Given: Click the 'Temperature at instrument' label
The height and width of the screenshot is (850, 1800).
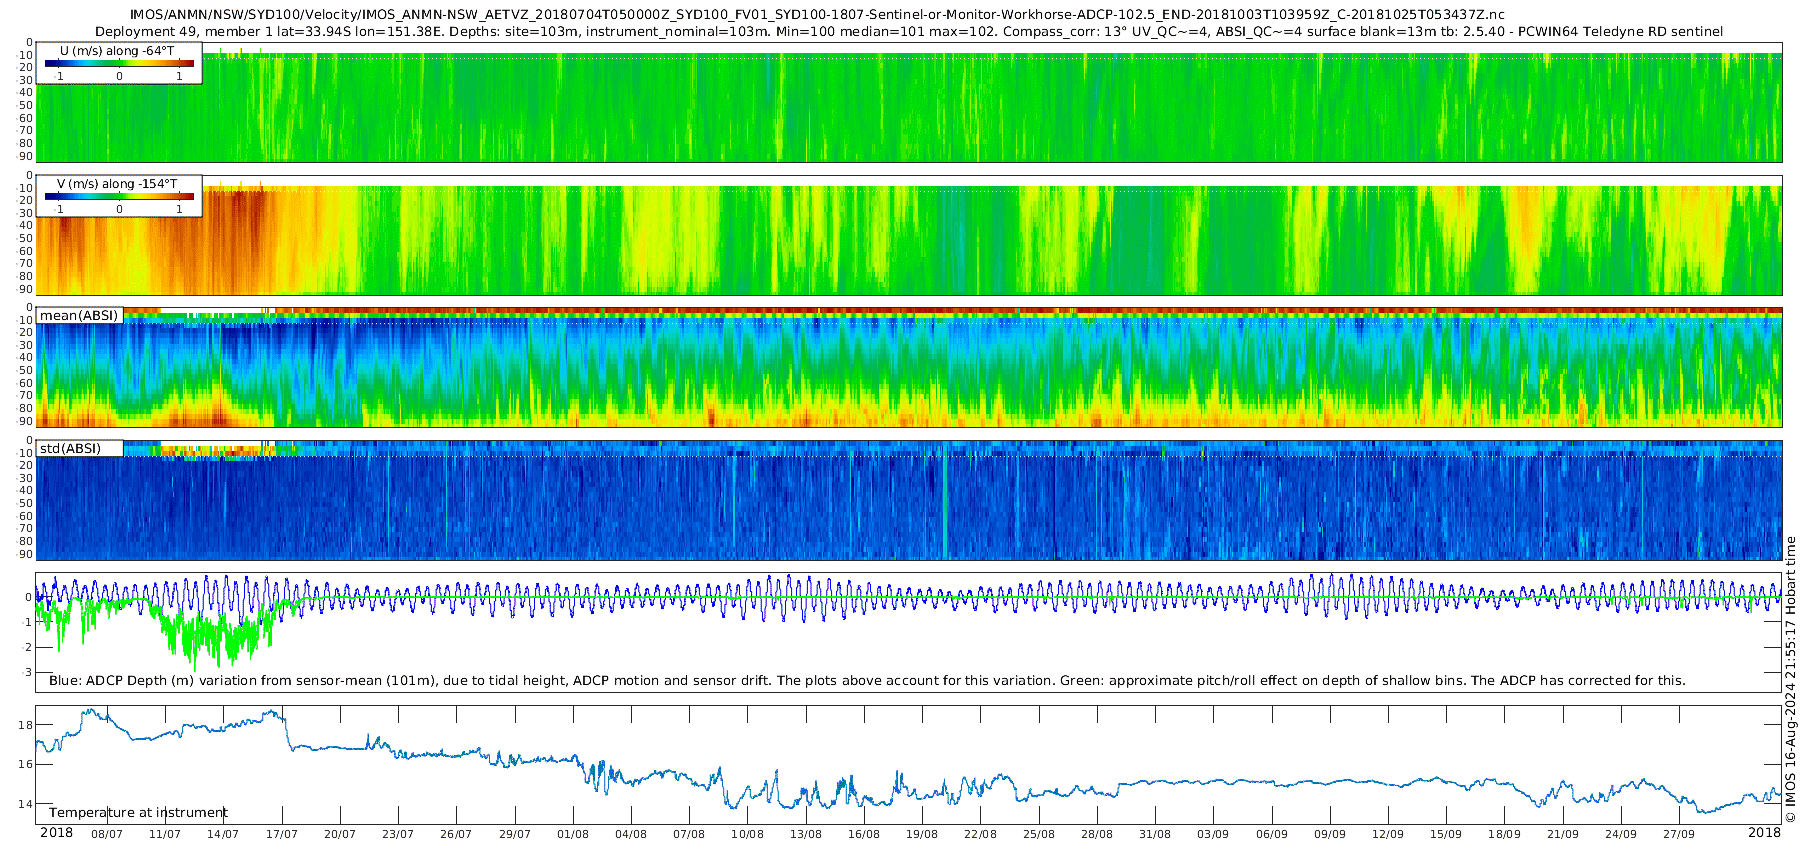Looking at the screenshot, I should point(138,813).
